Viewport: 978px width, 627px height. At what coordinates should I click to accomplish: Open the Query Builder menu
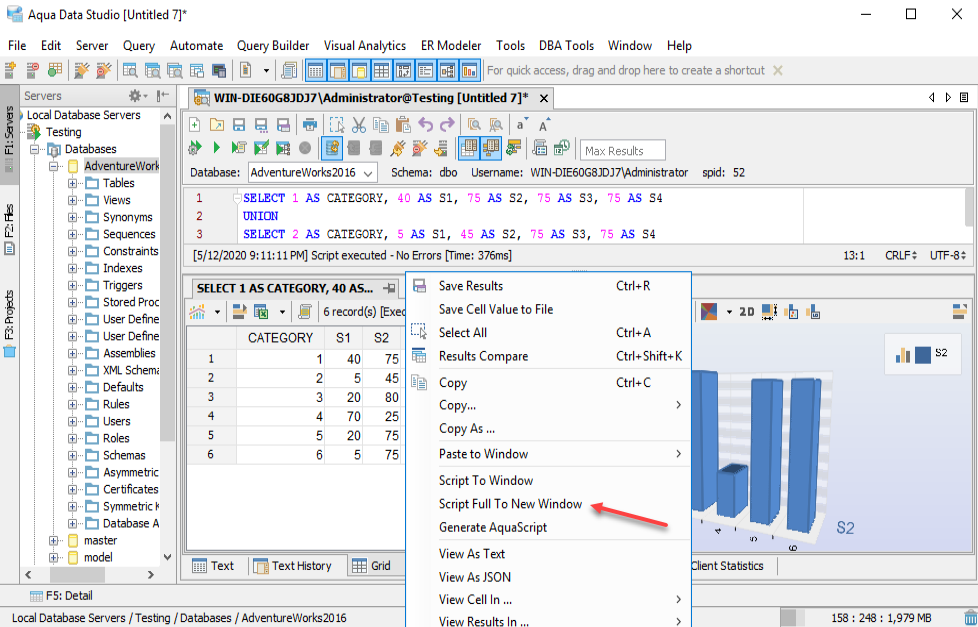tap(273, 45)
